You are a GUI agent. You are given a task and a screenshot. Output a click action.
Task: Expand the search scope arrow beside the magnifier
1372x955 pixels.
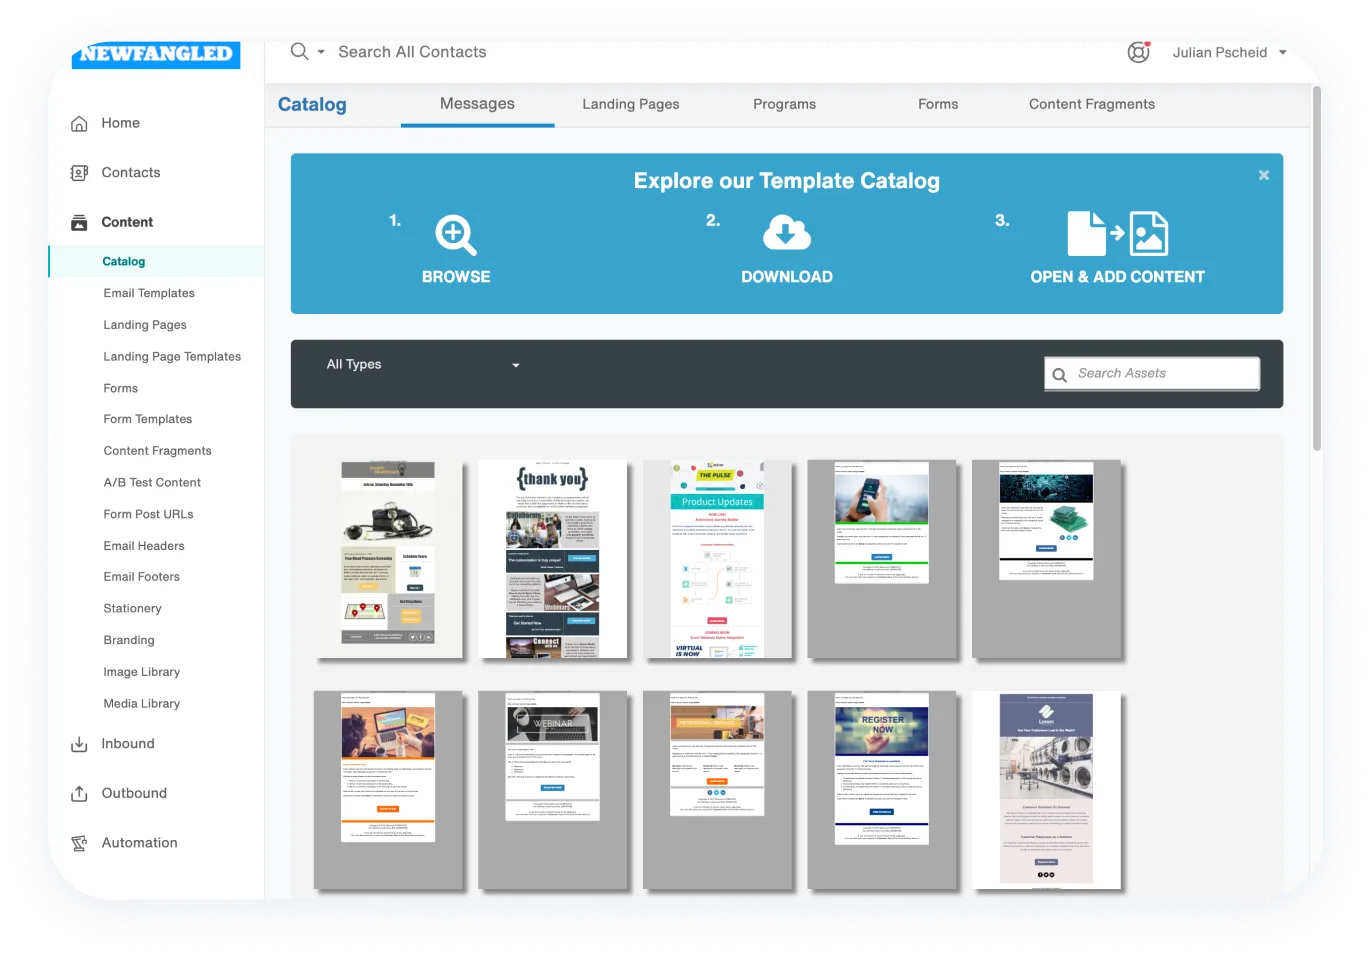click(318, 52)
